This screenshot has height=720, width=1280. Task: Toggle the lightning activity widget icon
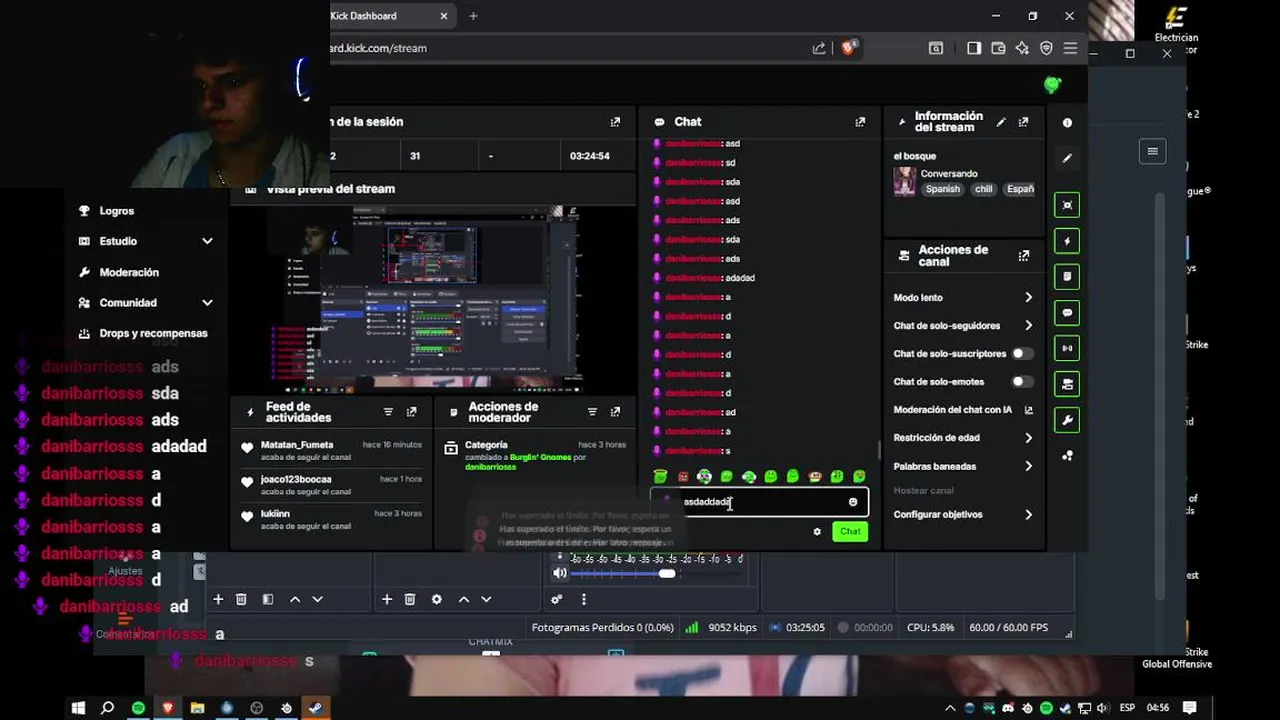pyautogui.click(x=1067, y=241)
